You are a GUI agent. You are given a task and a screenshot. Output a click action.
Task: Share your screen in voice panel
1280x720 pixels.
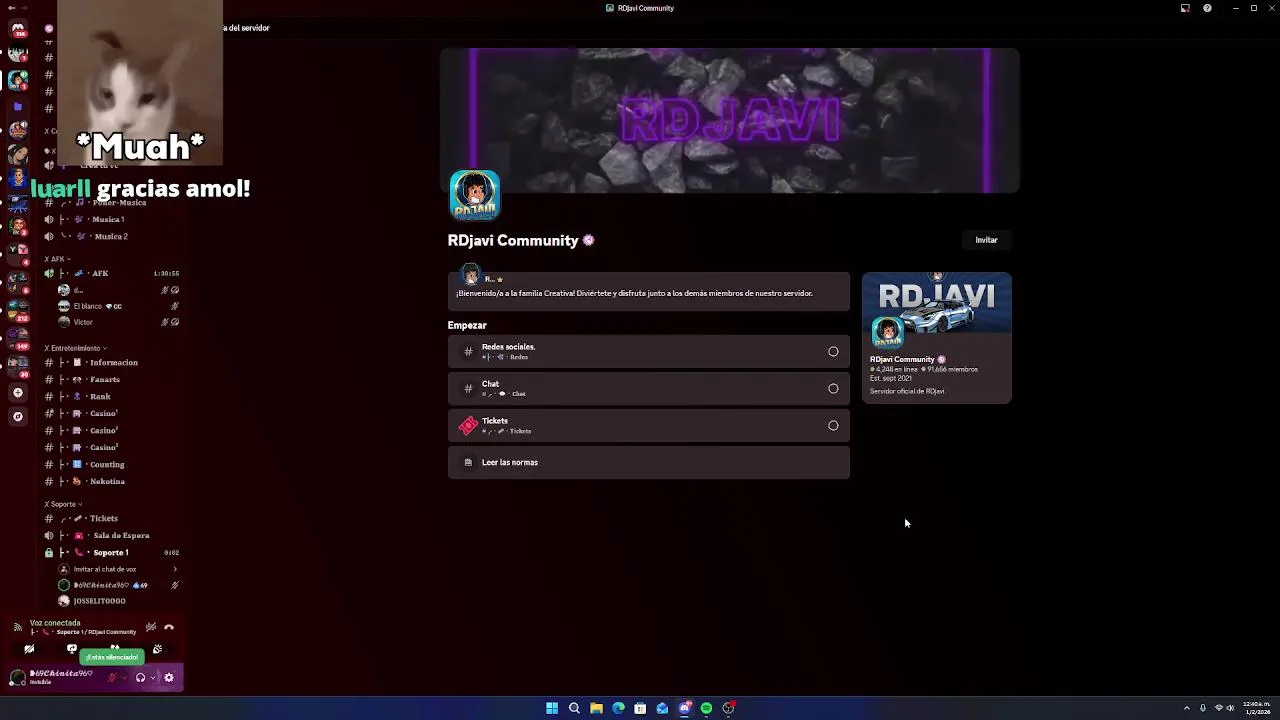[x=71, y=649]
